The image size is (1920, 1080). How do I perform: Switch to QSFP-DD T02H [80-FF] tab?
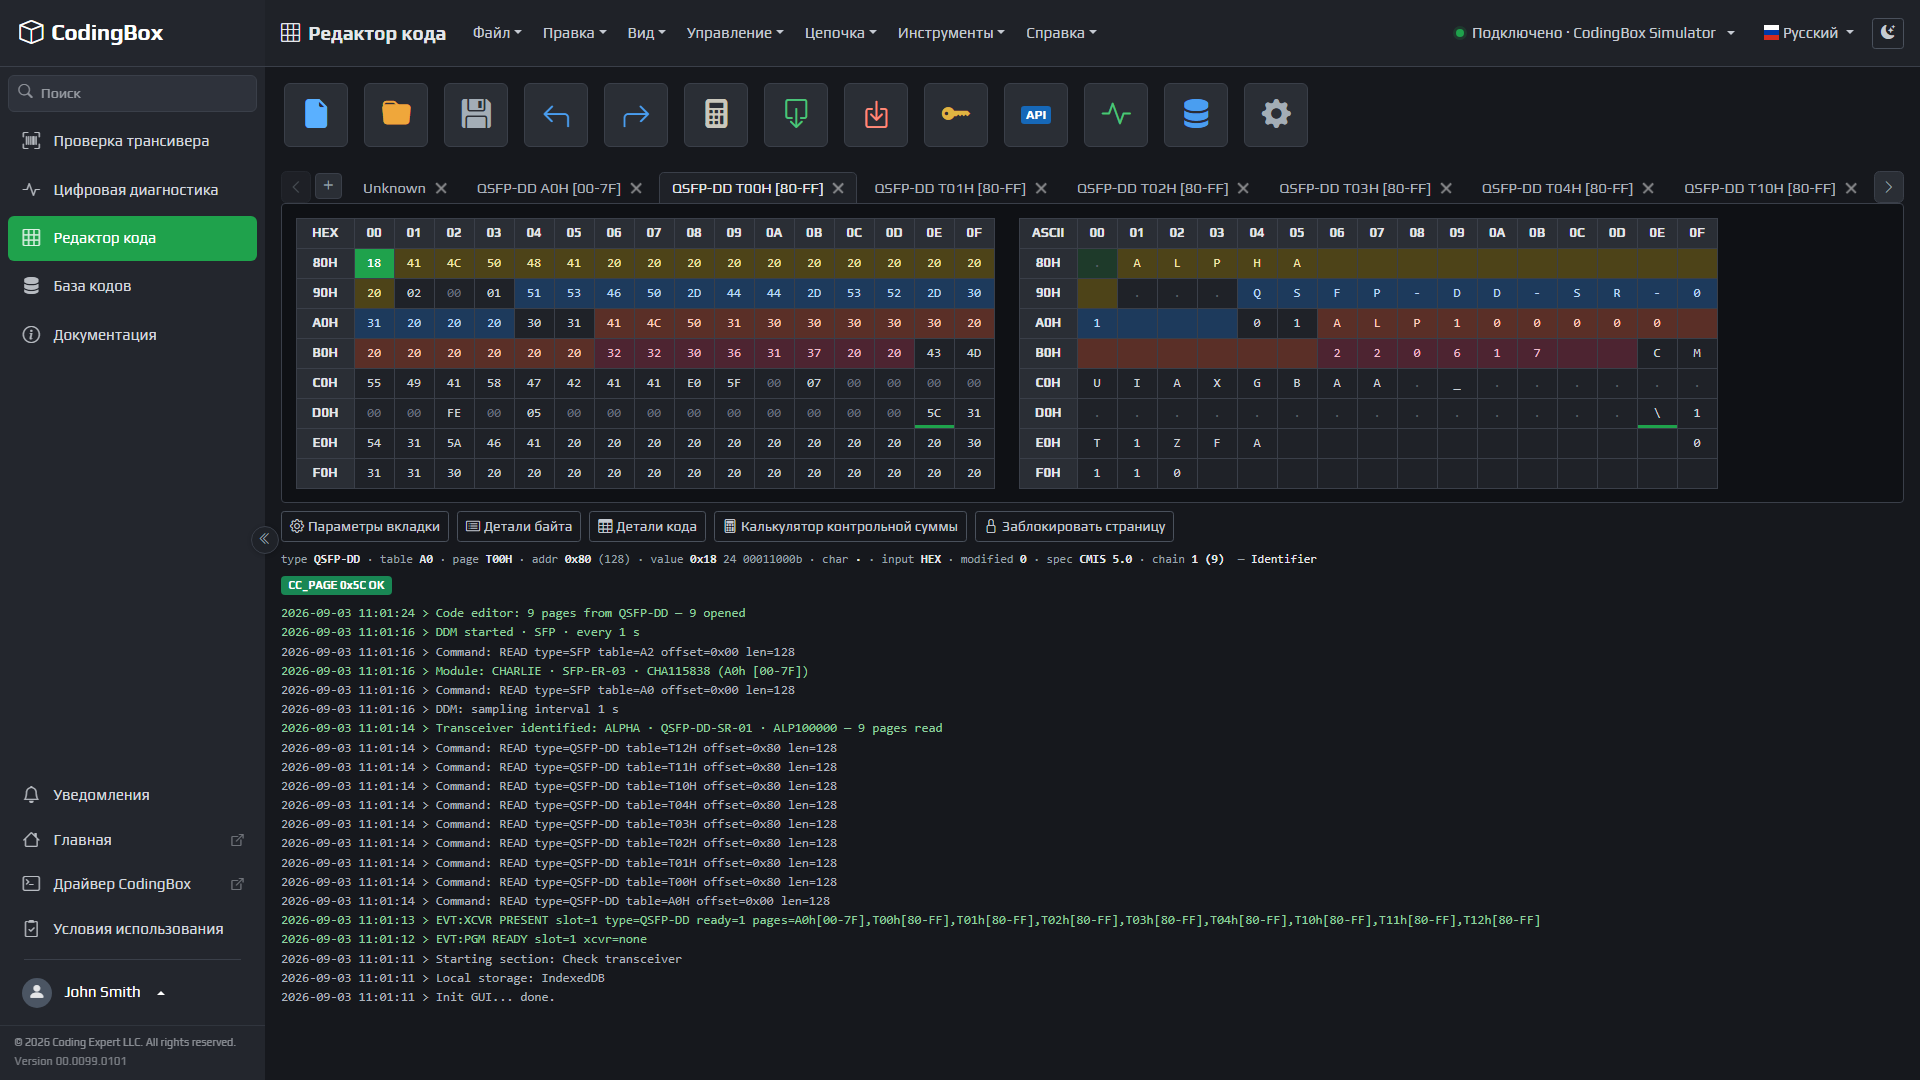(1152, 188)
